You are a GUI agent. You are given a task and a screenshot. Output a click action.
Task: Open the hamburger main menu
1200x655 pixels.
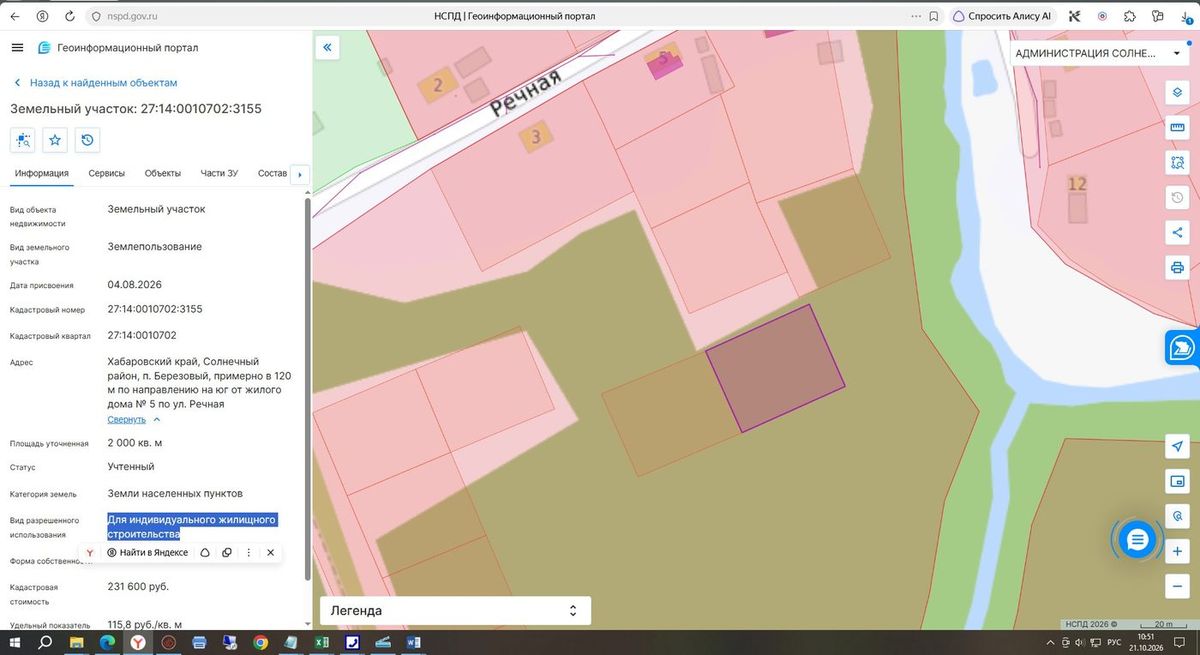pos(17,48)
